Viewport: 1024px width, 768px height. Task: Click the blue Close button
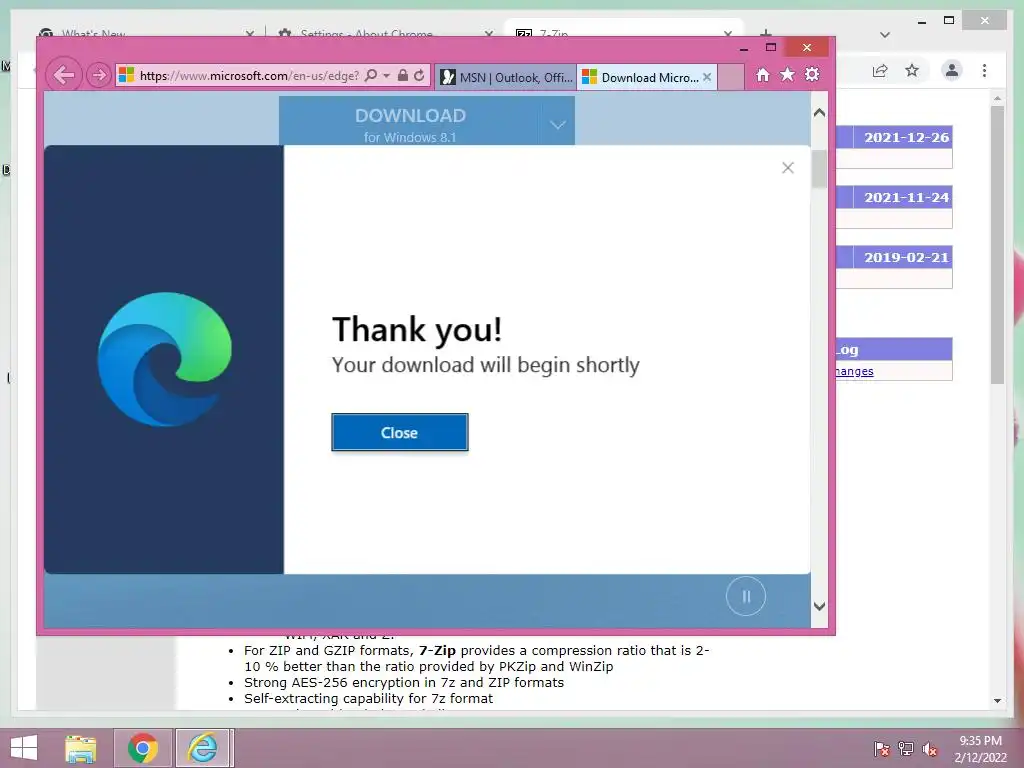[400, 432]
